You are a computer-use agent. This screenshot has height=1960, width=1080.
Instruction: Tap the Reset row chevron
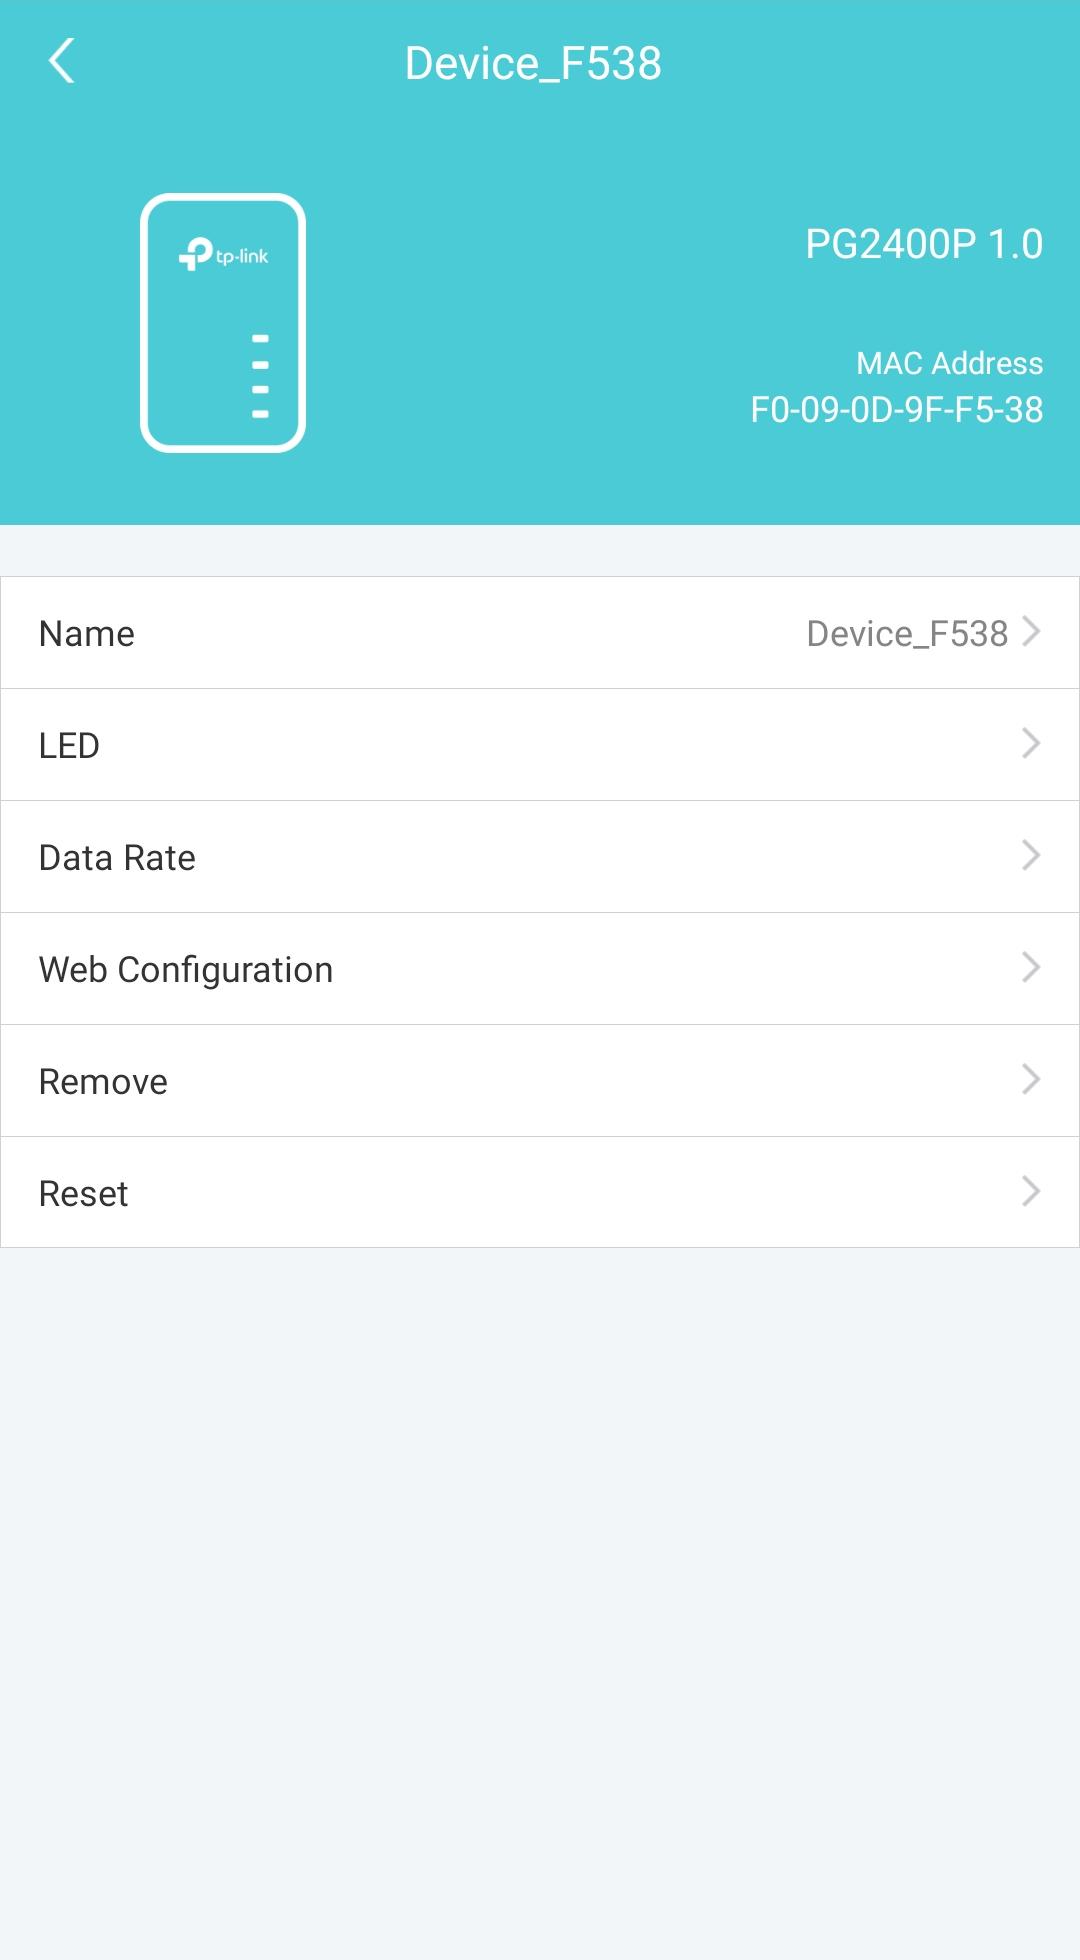[x=1032, y=1192]
